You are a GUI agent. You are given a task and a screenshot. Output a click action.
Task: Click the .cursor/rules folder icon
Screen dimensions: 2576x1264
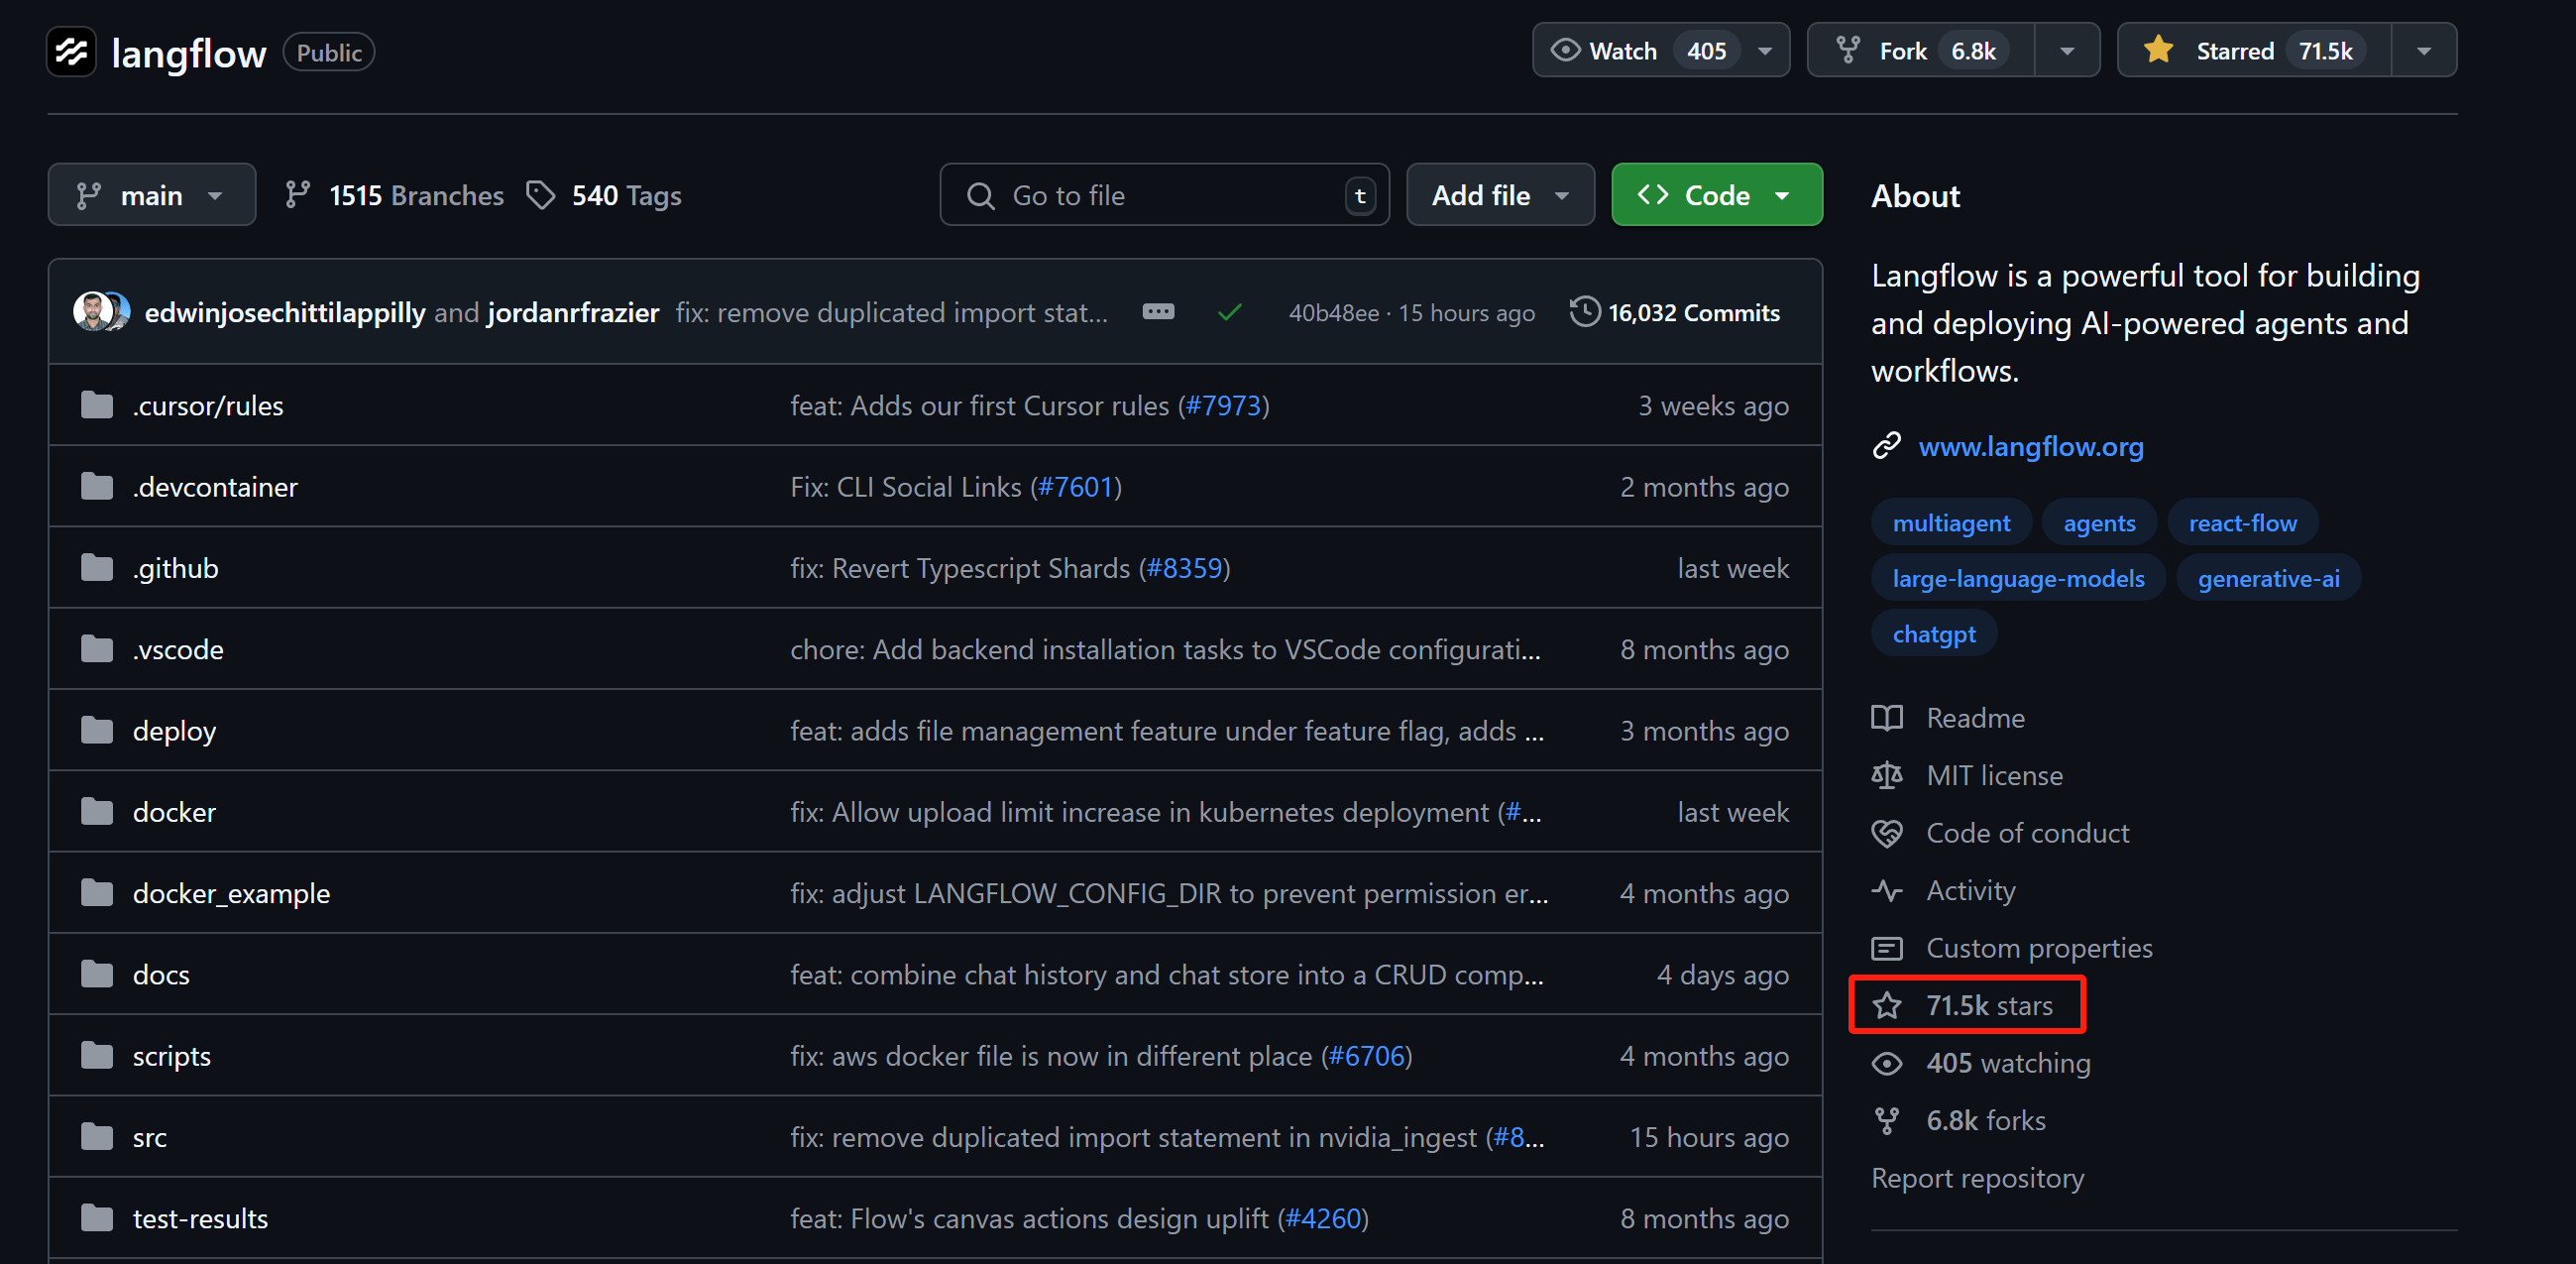(x=97, y=405)
